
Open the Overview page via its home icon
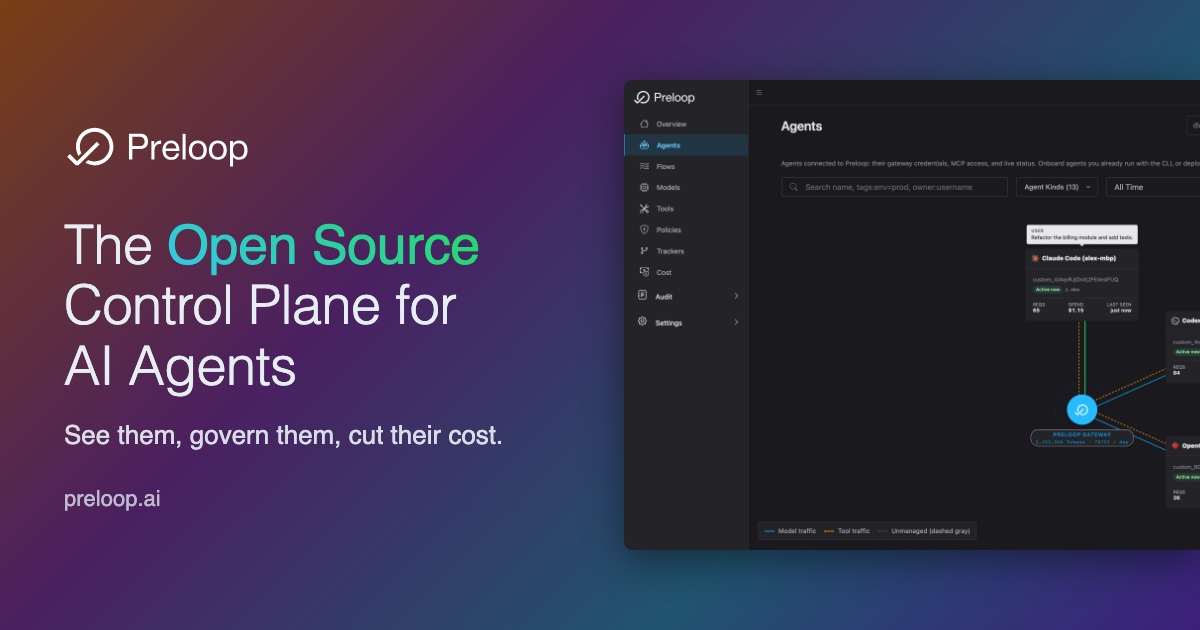(644, 124)
